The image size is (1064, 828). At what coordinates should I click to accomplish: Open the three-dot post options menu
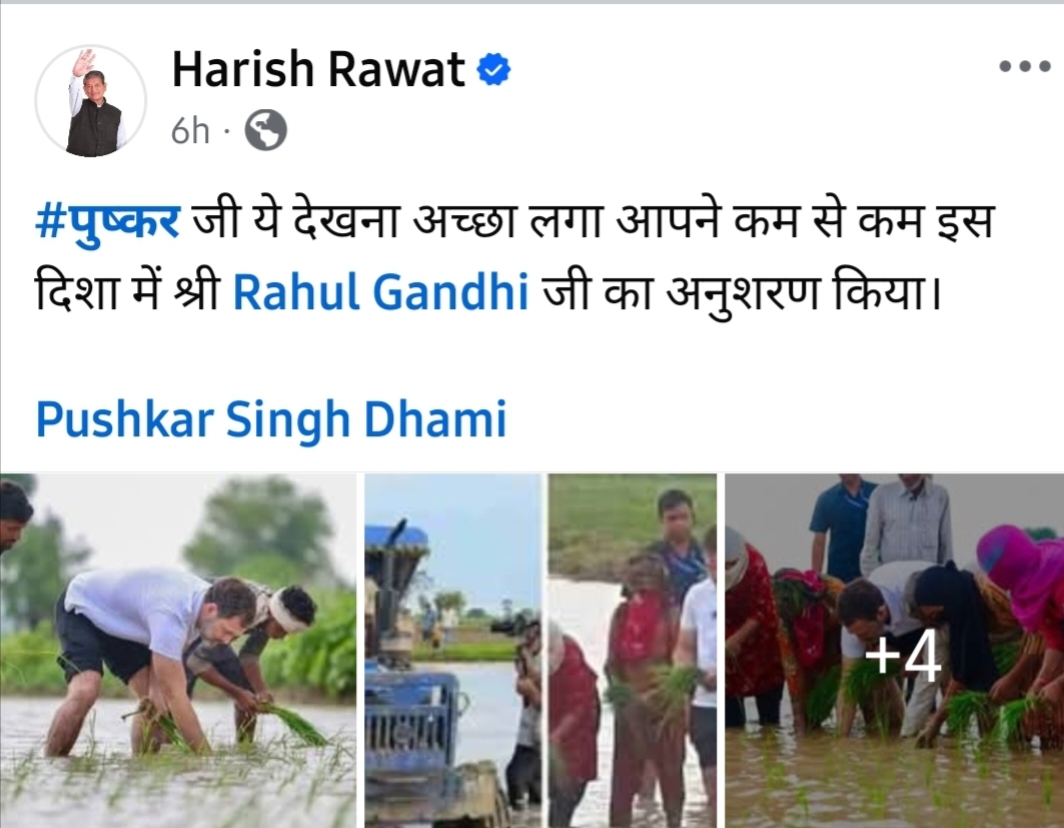pyautogui.click(x=1025, y=67)
